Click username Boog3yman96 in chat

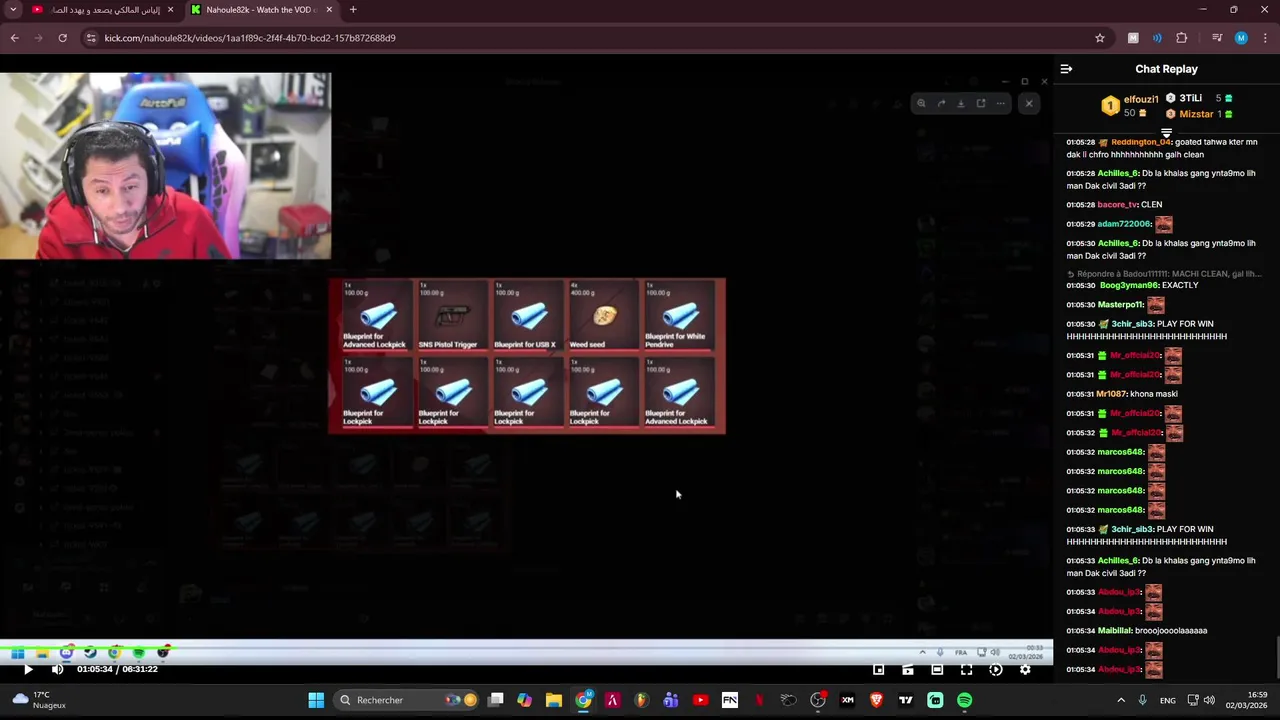click(1129, 286)
